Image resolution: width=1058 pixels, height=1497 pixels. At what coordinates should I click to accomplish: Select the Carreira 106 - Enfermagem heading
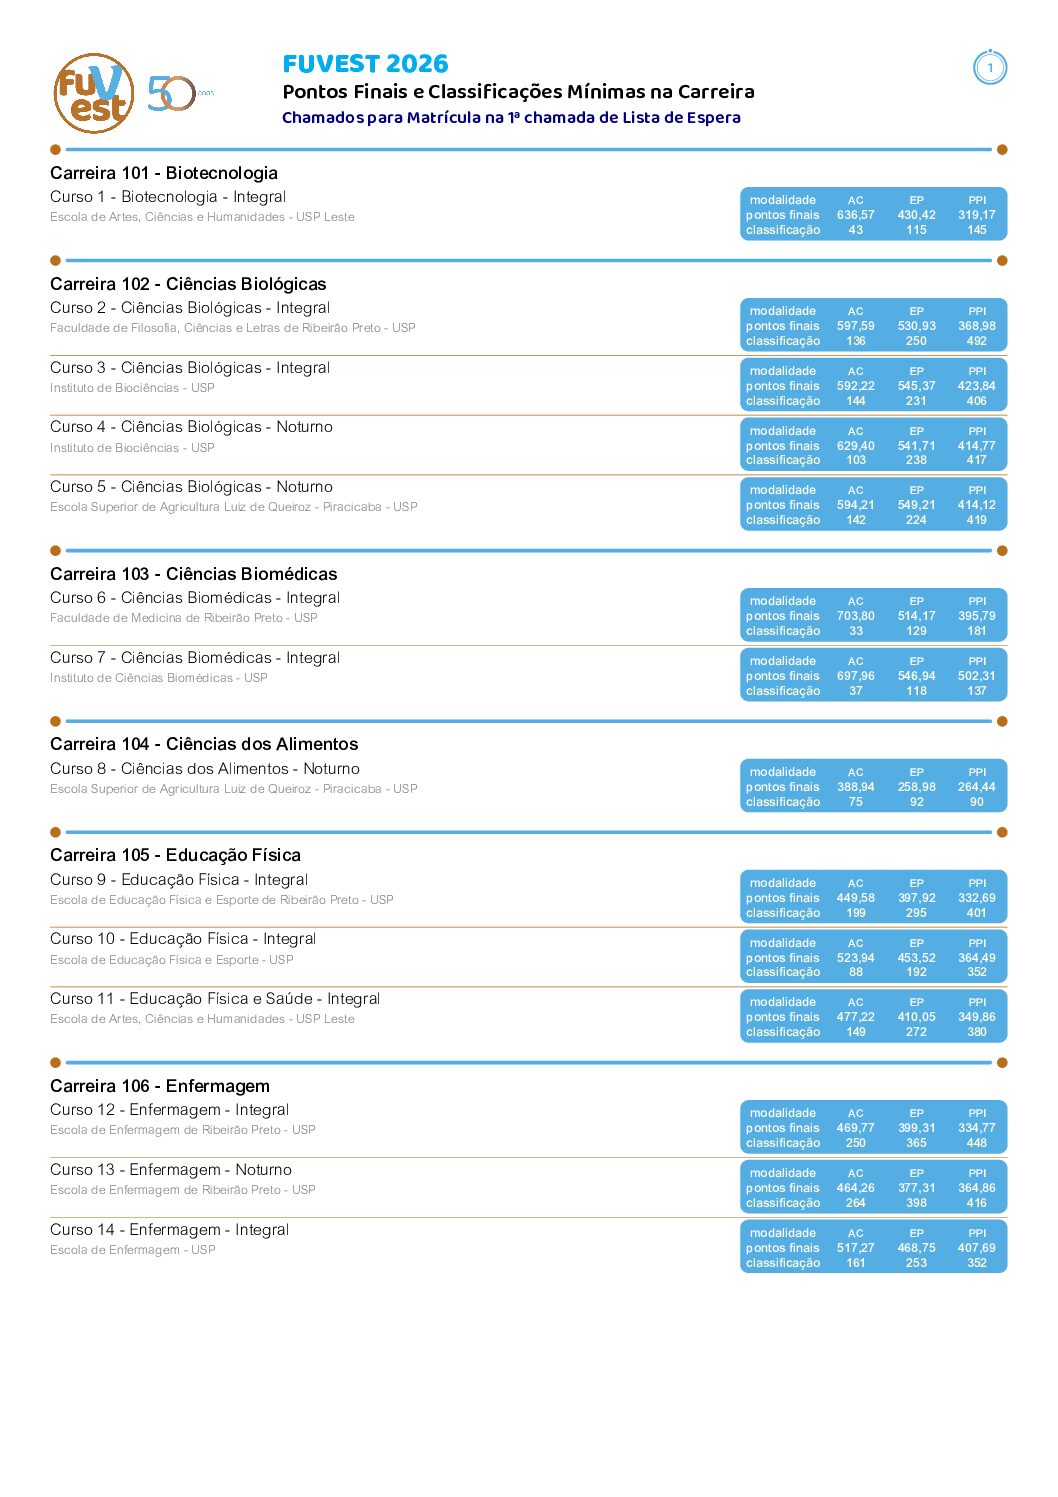tap(160, 1086)
